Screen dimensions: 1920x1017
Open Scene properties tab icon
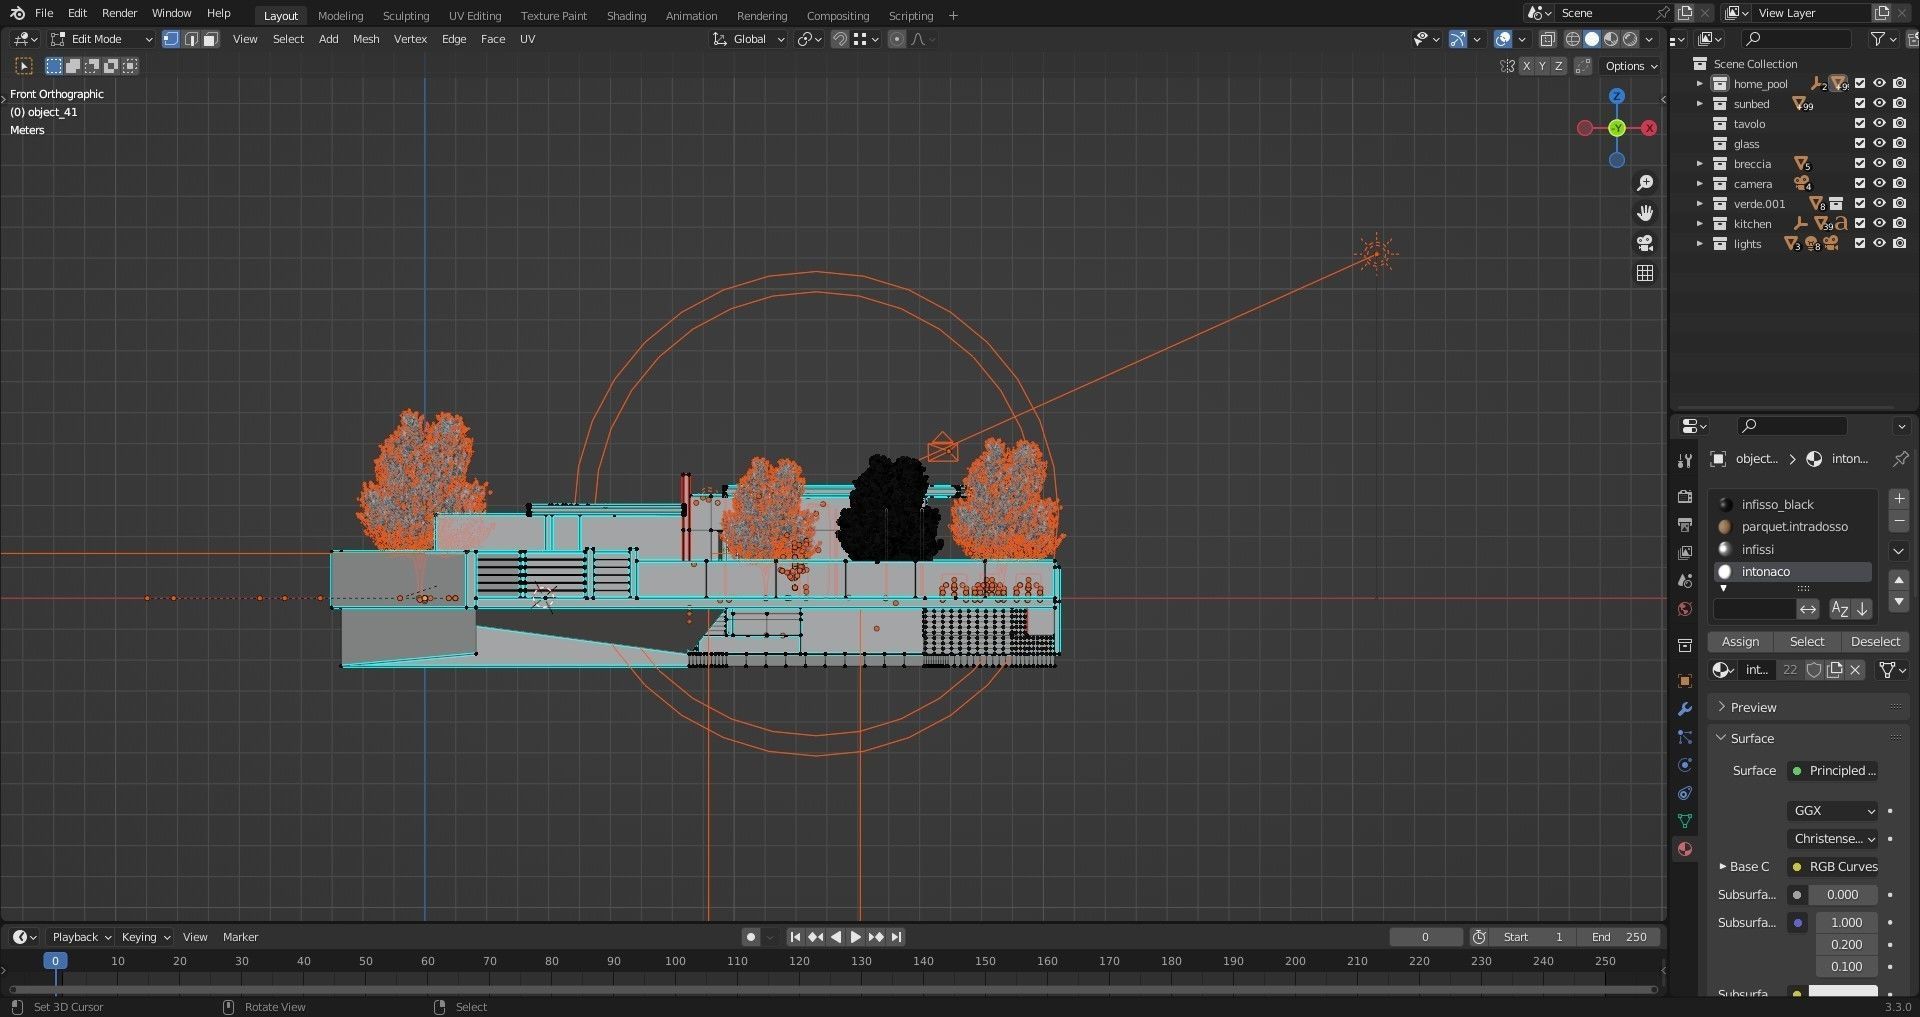(1685, 581)
